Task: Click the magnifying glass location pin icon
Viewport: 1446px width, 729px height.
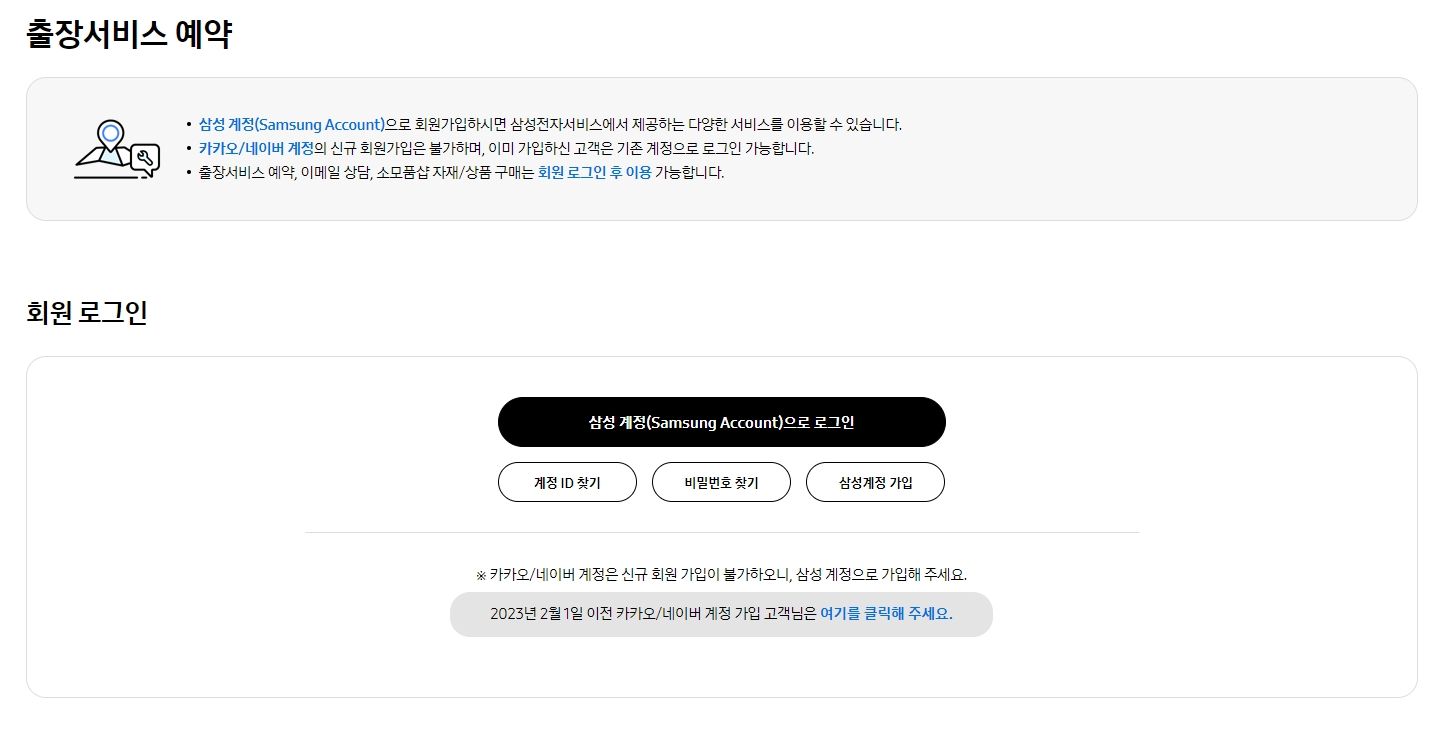Action: (x=110, y=131)
